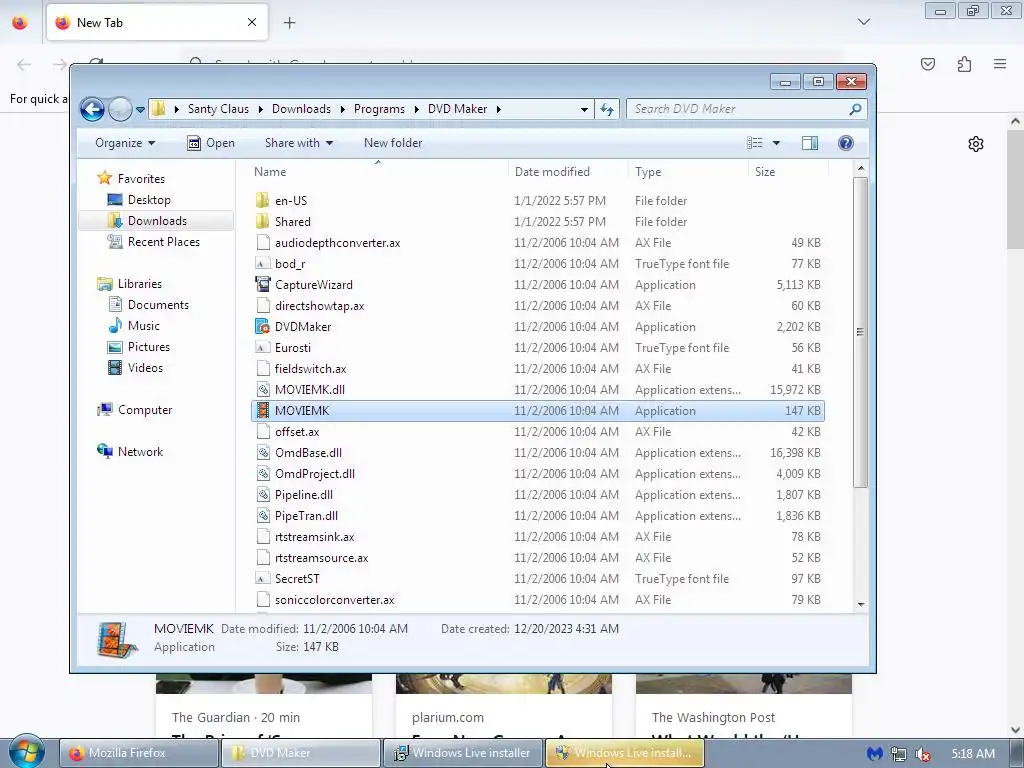
Task: Click the New folder button
Action: (x=392, y=143)
